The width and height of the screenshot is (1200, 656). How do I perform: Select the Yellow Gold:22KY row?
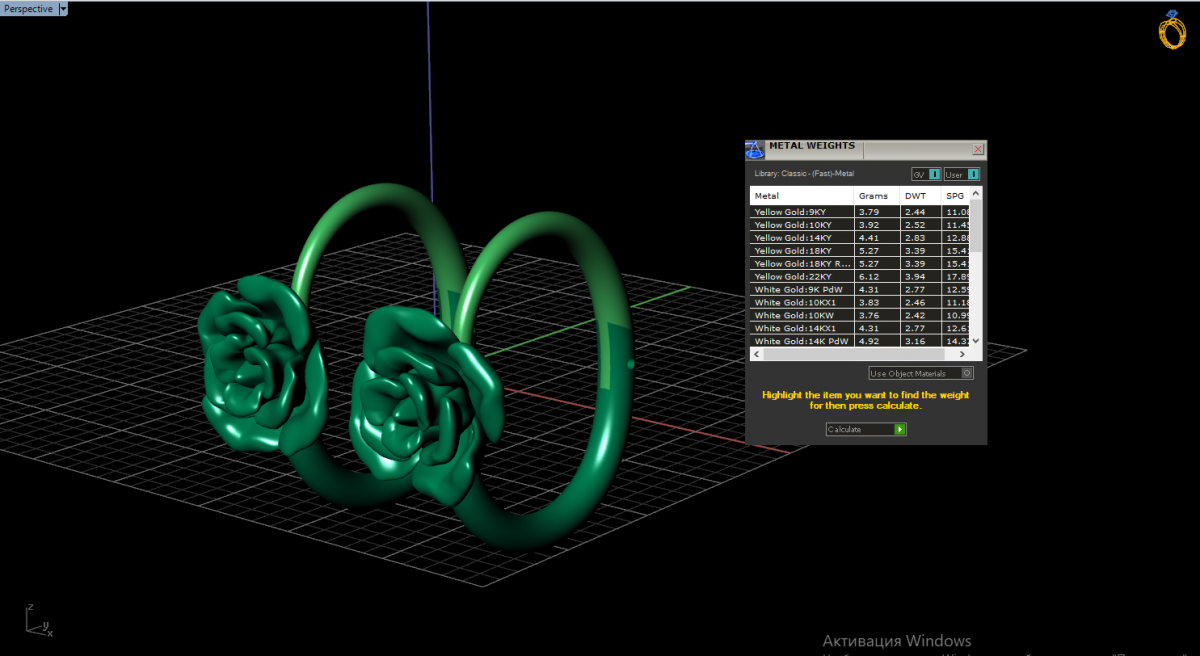click(x=801, y=277)
